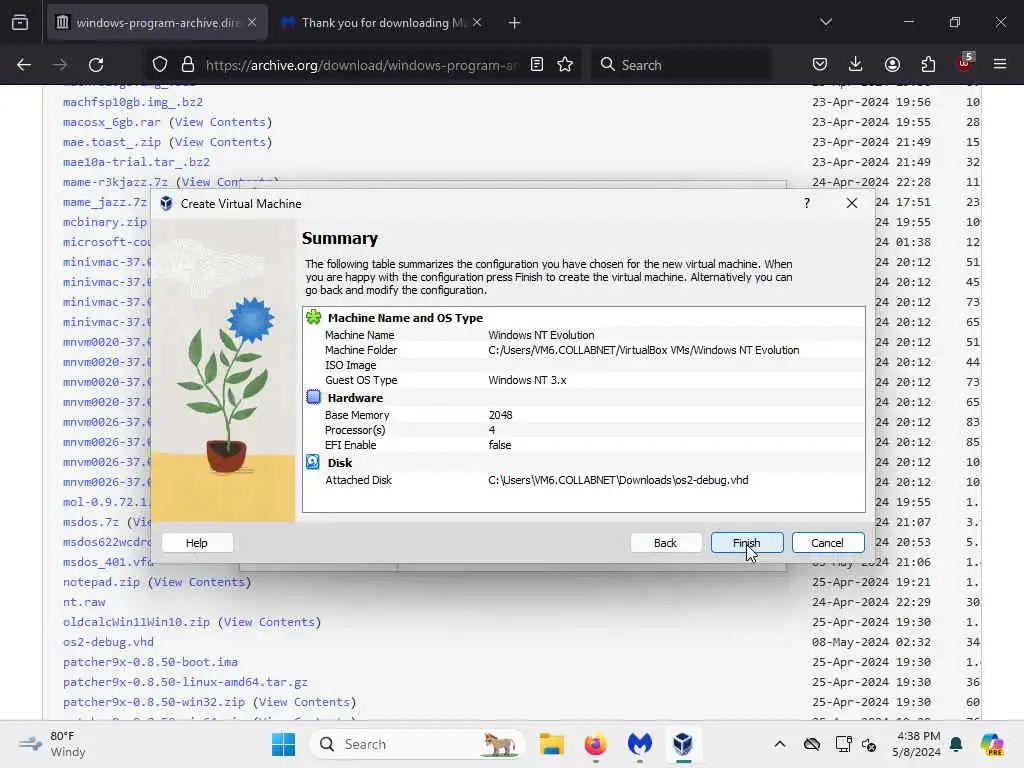
Task: Go back to previous page
Action: [24, 65]
